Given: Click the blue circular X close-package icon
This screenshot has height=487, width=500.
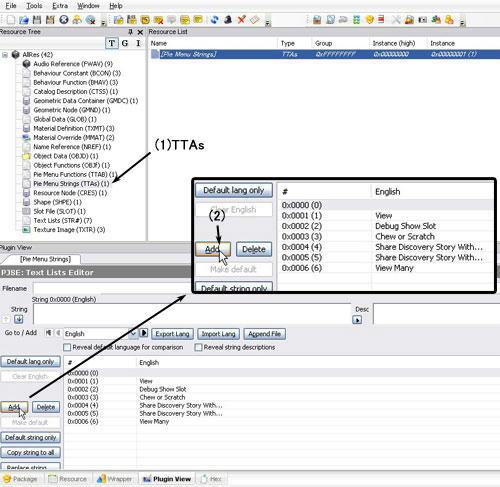Looking at the screenshot, I should pyautogui.click(x=64, y=20).
